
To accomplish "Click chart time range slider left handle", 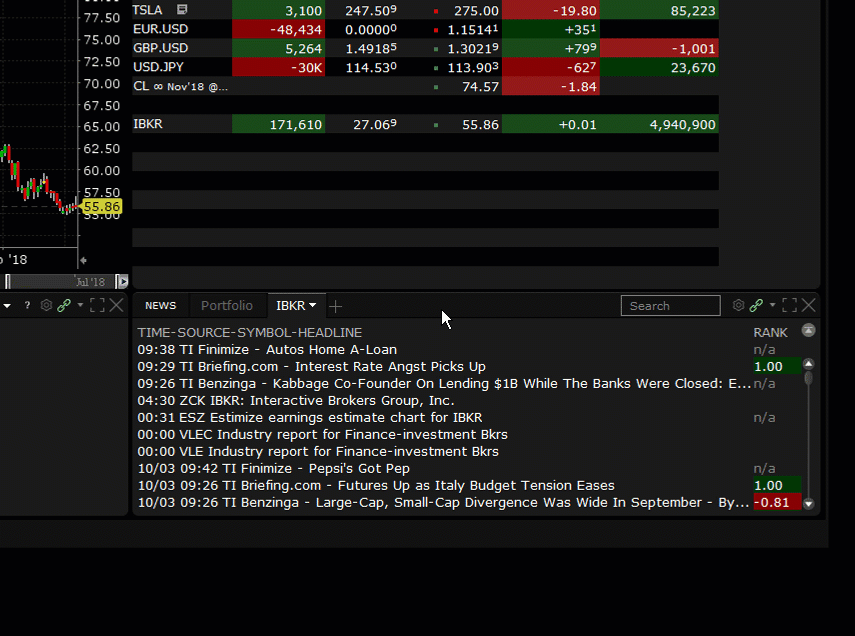I will [8, 281].
